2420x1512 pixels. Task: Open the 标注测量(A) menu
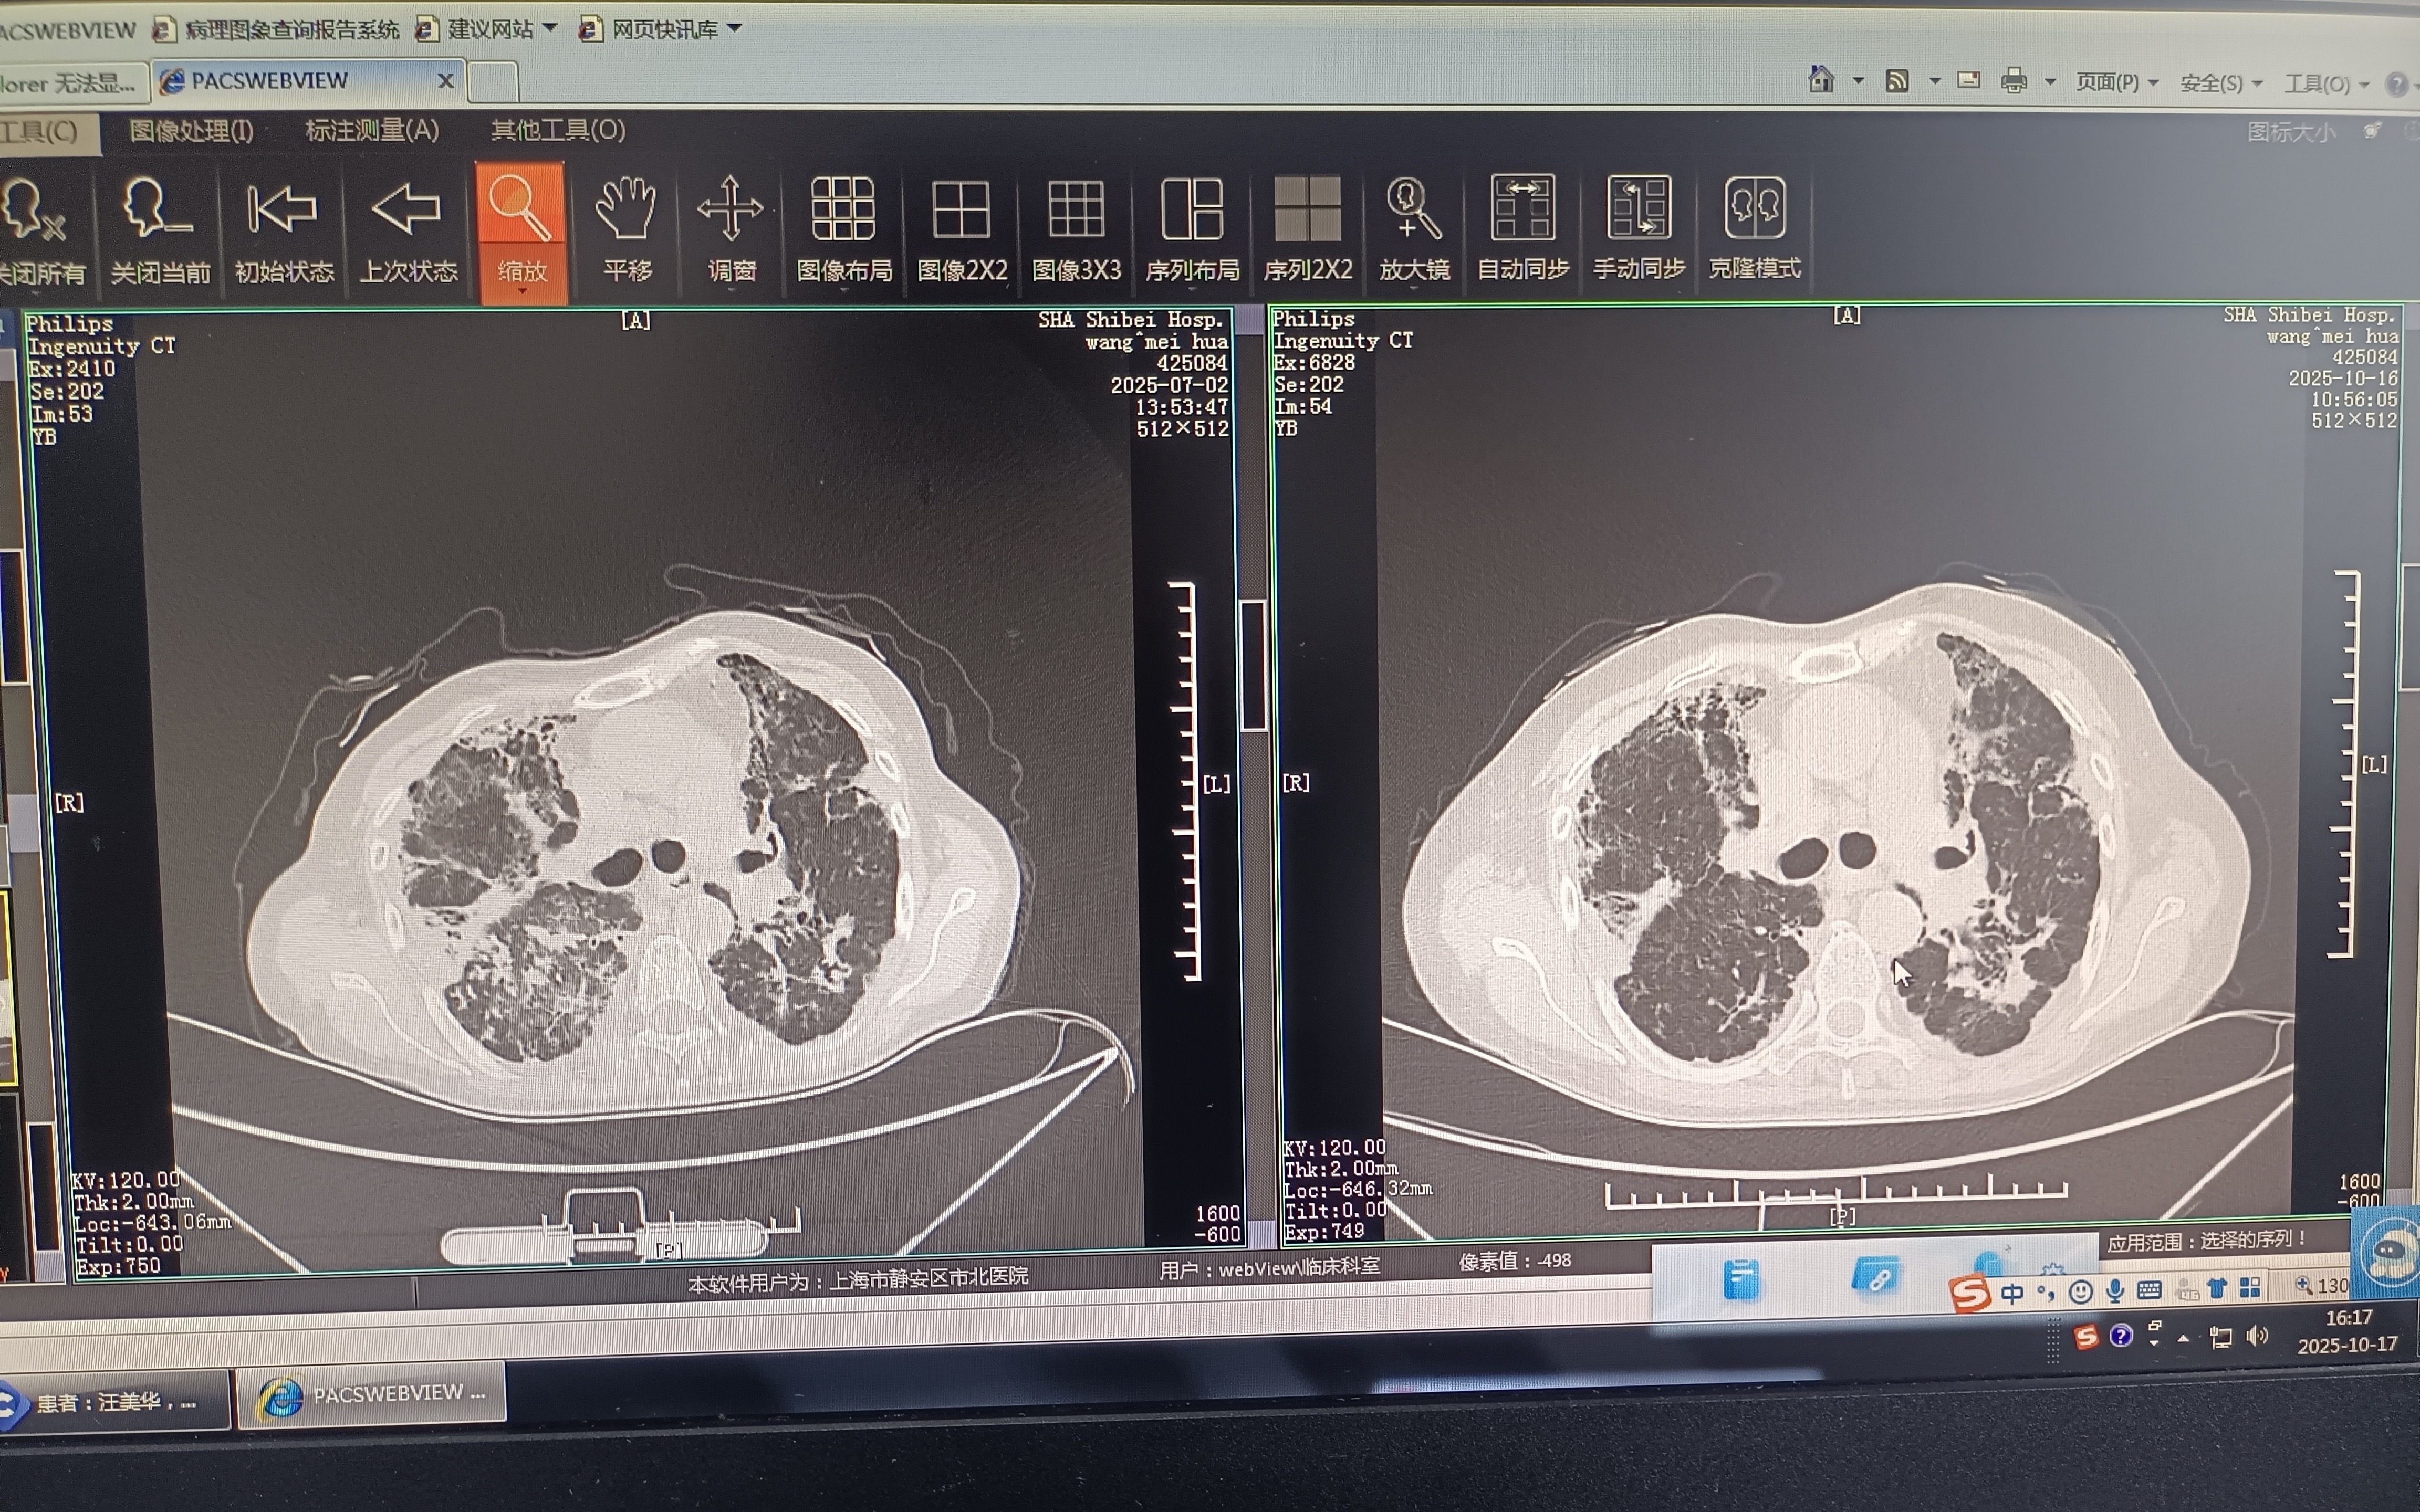tap(371, 130)
